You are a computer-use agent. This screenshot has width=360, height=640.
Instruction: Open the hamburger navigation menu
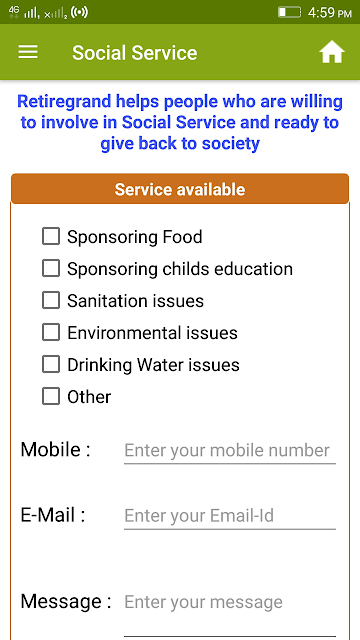click(x=28, y=52)
